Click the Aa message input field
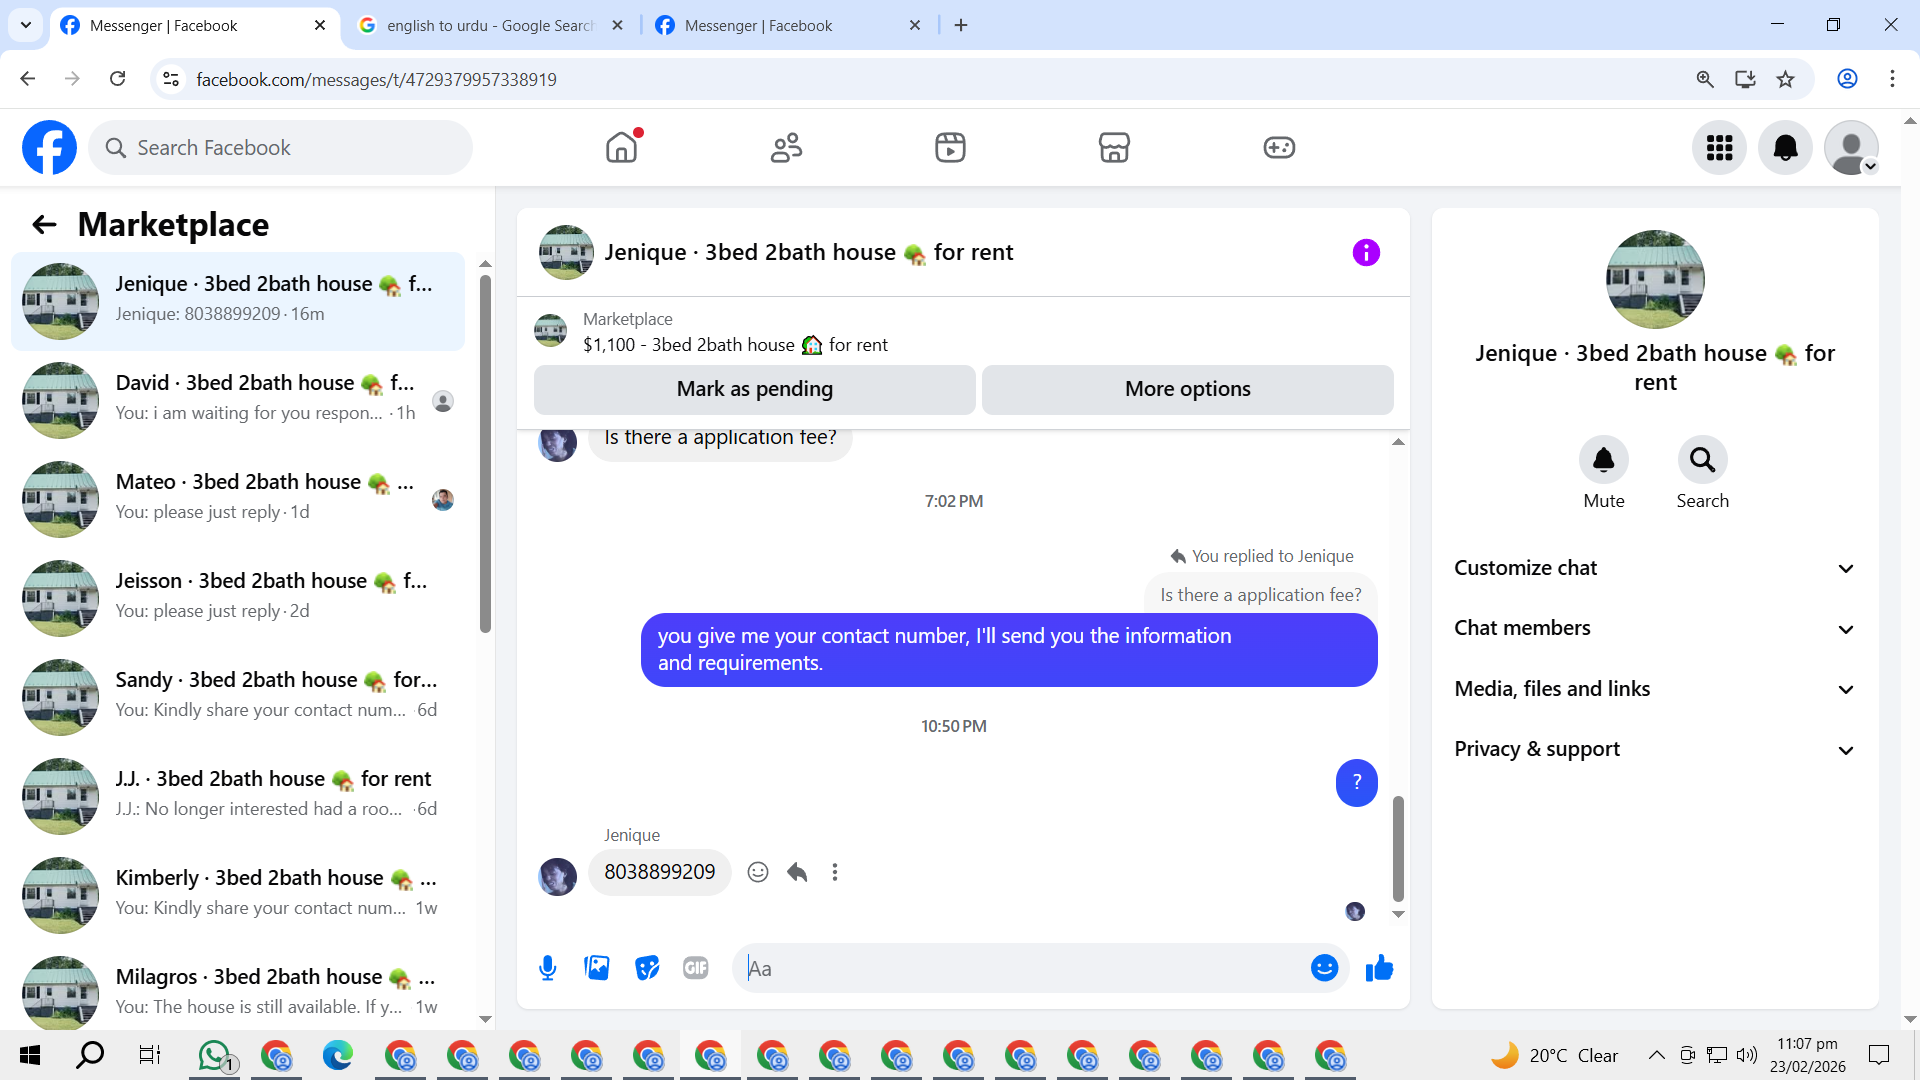 point(1020,968)
